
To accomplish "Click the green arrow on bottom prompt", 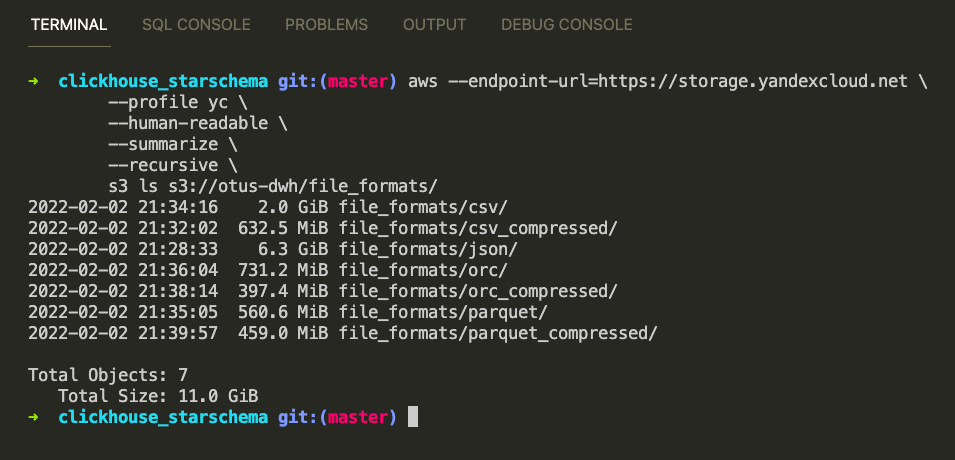I will pyautogui.click(x=33, y=417).
